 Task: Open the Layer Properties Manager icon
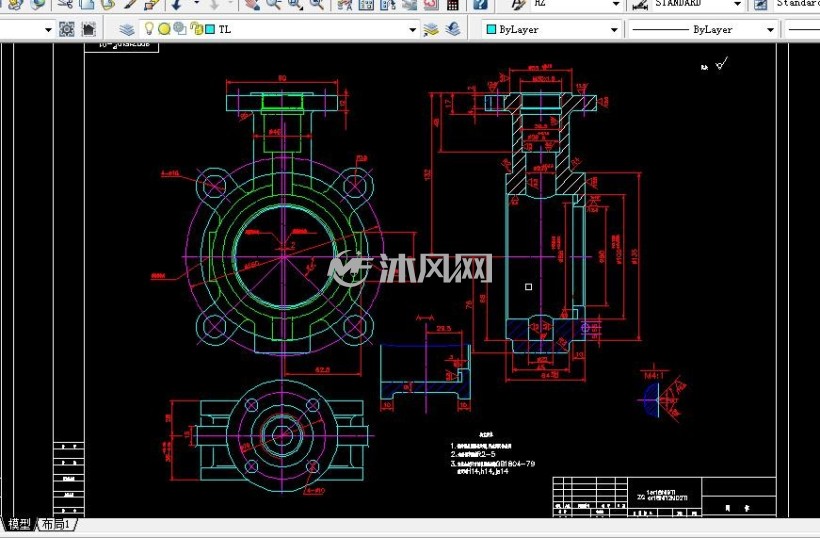tap(127, 29)
